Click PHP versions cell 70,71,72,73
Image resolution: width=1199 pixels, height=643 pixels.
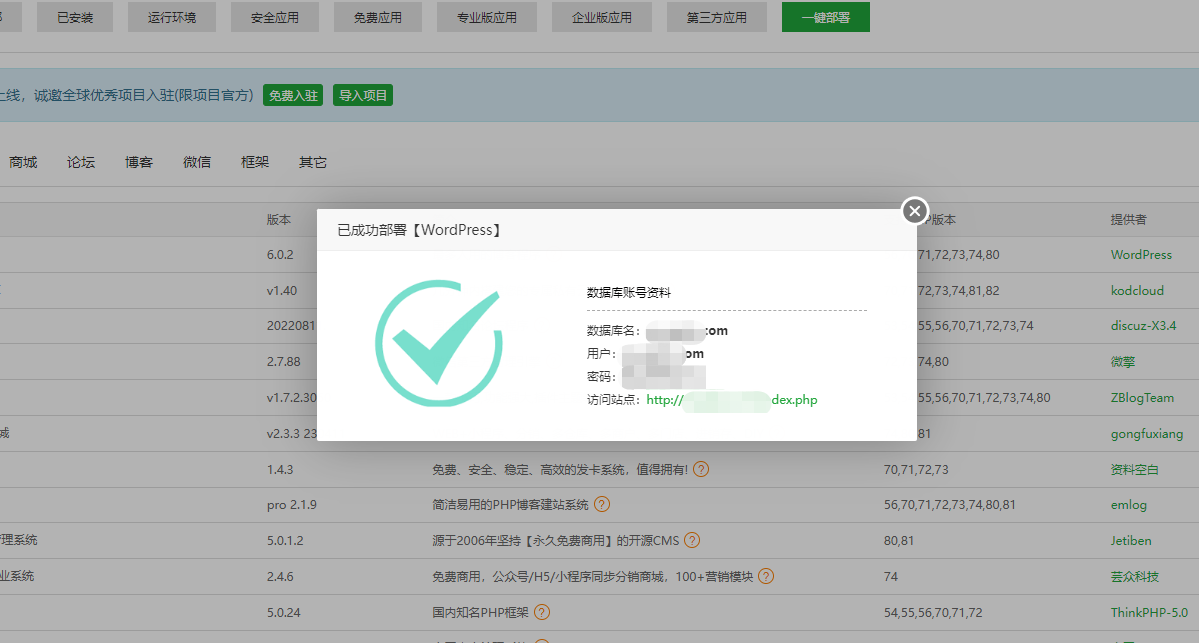click(916, 469)
